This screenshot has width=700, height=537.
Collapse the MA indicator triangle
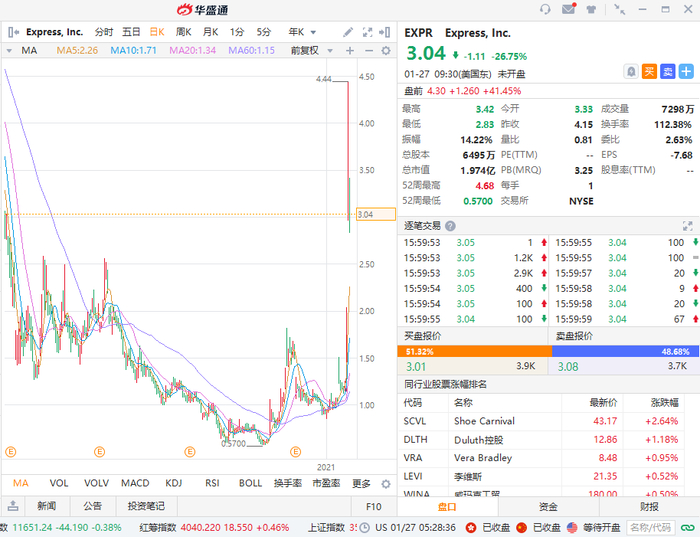click(9, 50)
